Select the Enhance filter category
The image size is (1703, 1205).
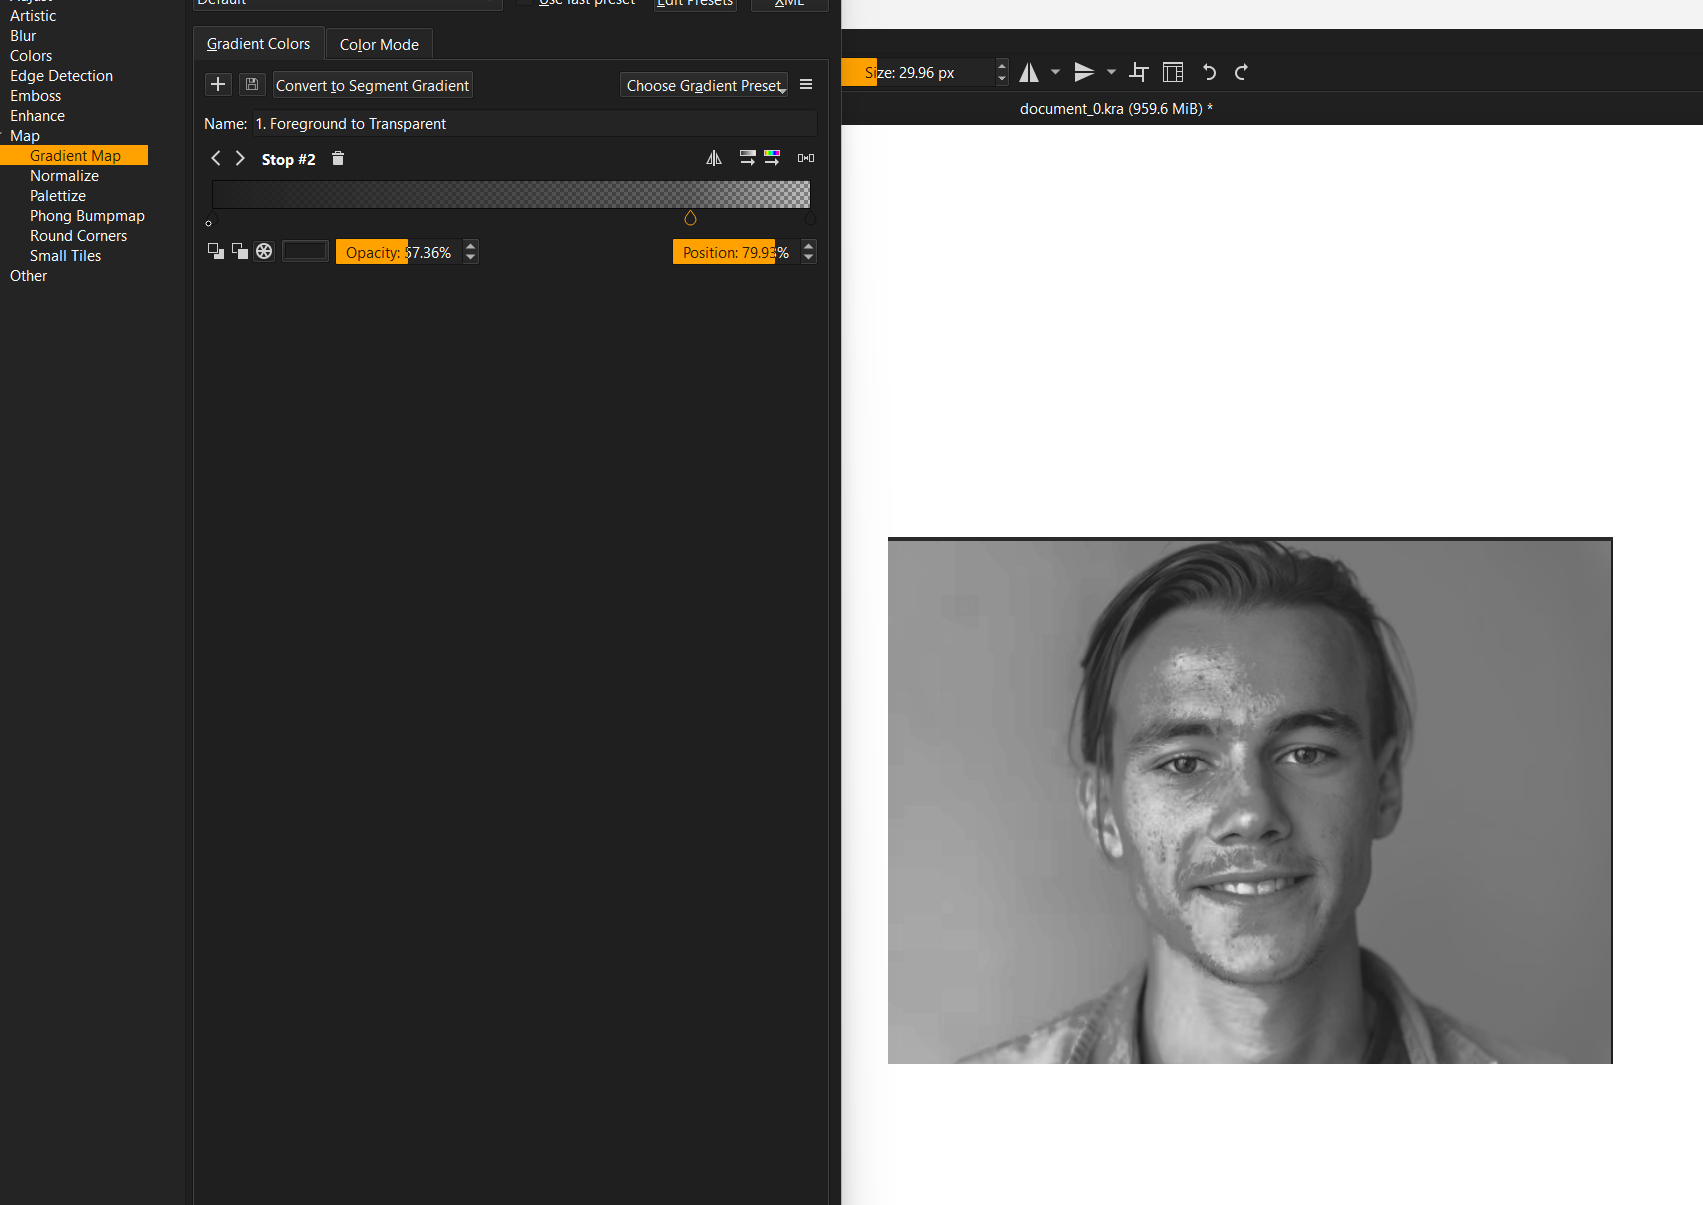(x=37, y=116)
